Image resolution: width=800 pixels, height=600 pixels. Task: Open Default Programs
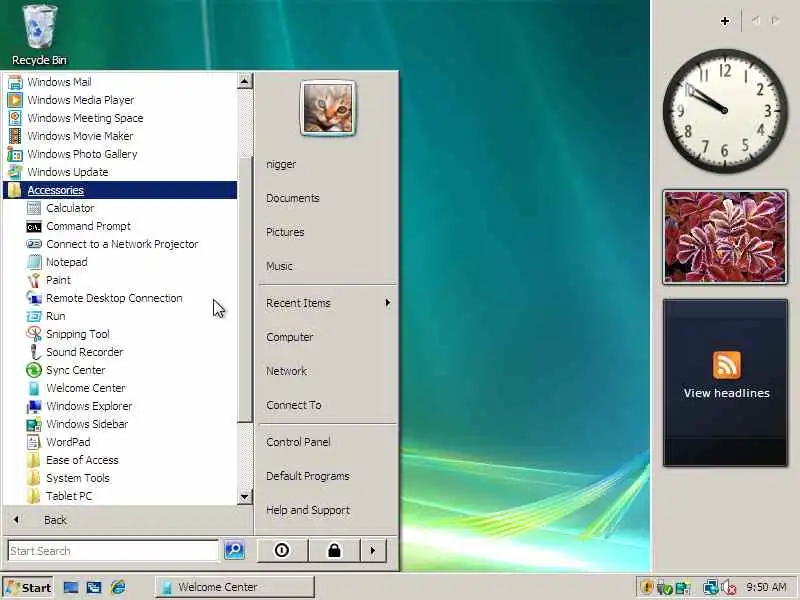pos(328,476)
